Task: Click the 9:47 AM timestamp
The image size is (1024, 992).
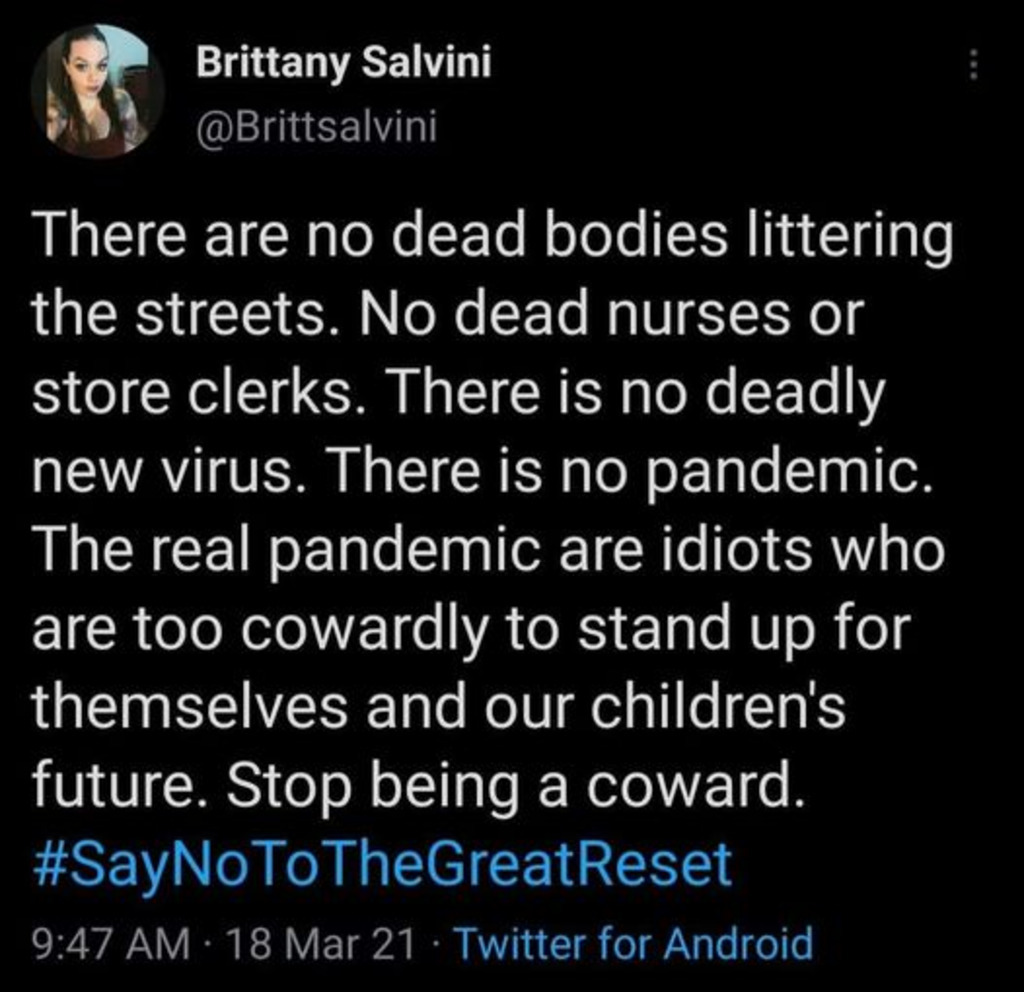Action: [x=111, y=944]
